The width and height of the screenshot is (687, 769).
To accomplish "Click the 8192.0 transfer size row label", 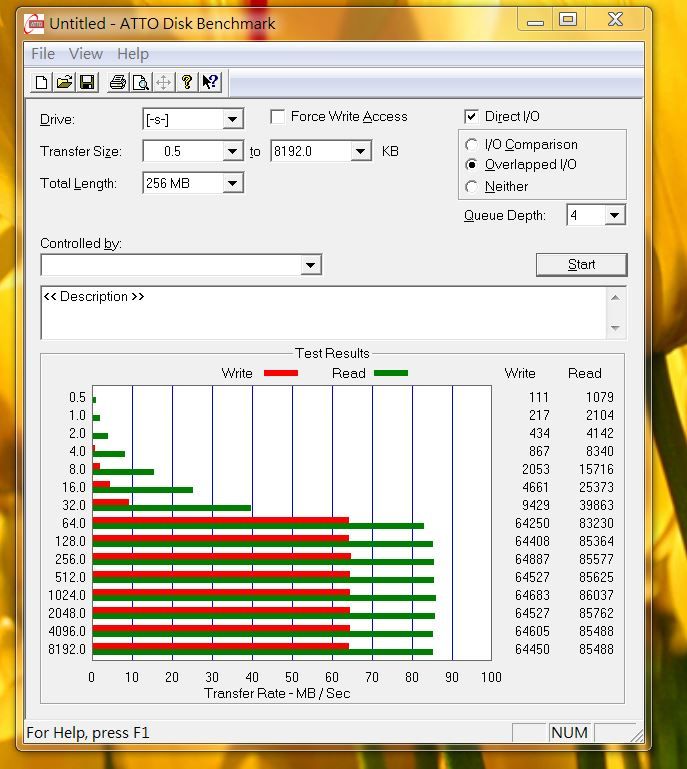I will [67, 649].
